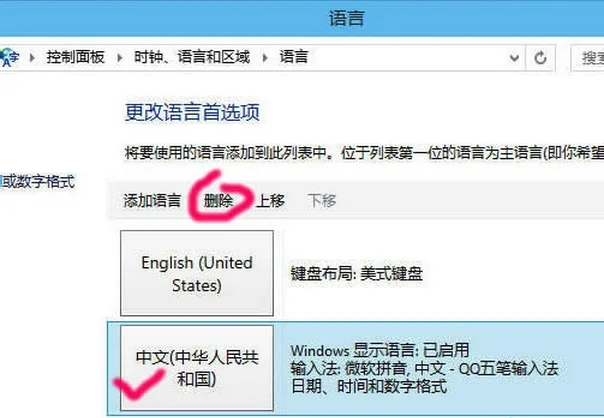Click the 键盘布局: 美式键盘 row
Viewport: 604px width, 418px height.
[356, 274]
